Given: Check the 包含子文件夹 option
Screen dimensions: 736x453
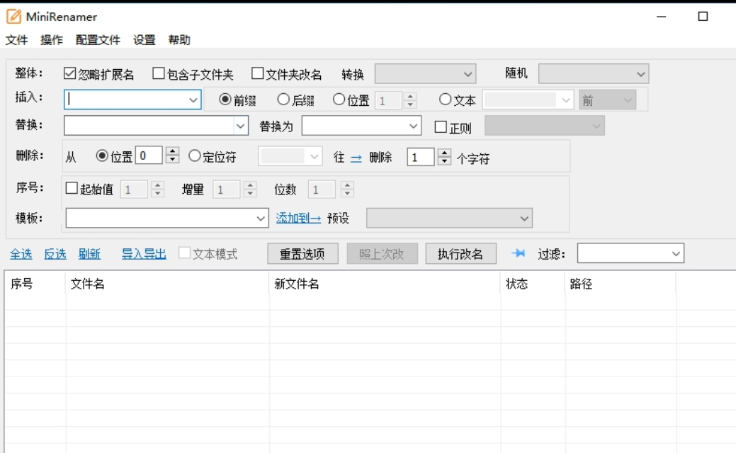Looking at the screenshot, I should (x=158, y=74).
